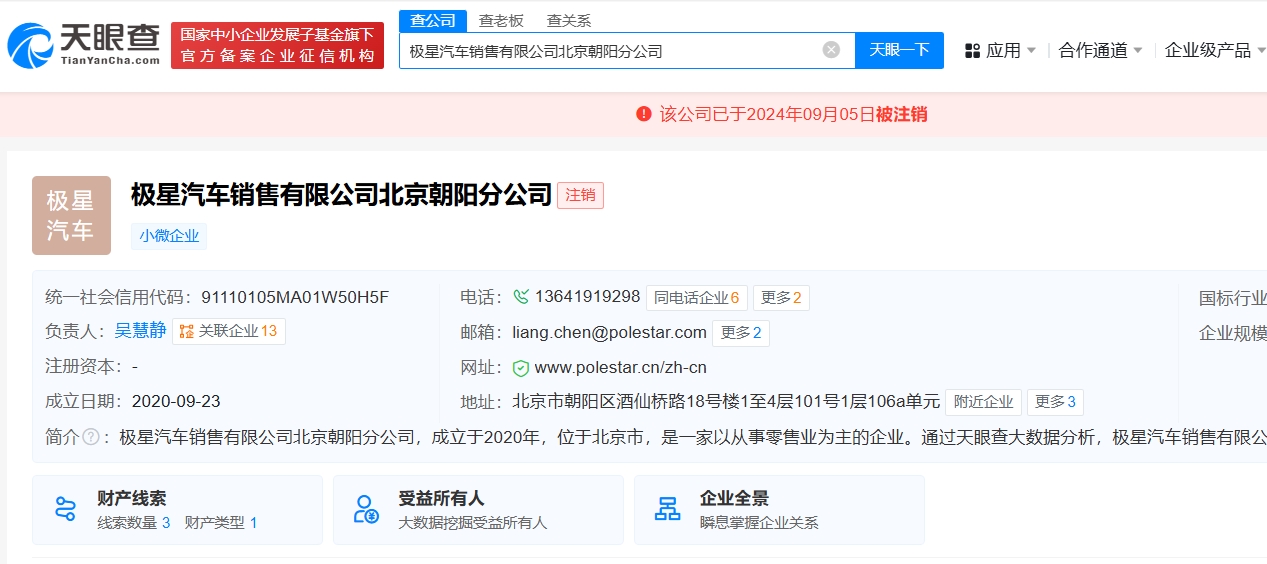Click the 小微企业 tag
This screenshot has width=1267, height=564.
169,236
